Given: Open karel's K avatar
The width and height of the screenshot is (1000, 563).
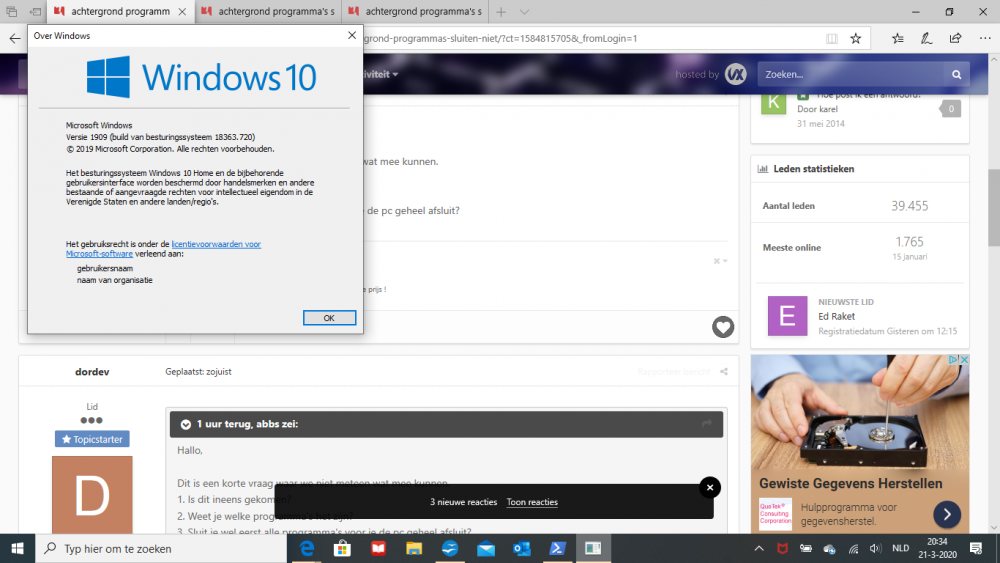Looking at the screenshot, I should [x=773, y=103].
